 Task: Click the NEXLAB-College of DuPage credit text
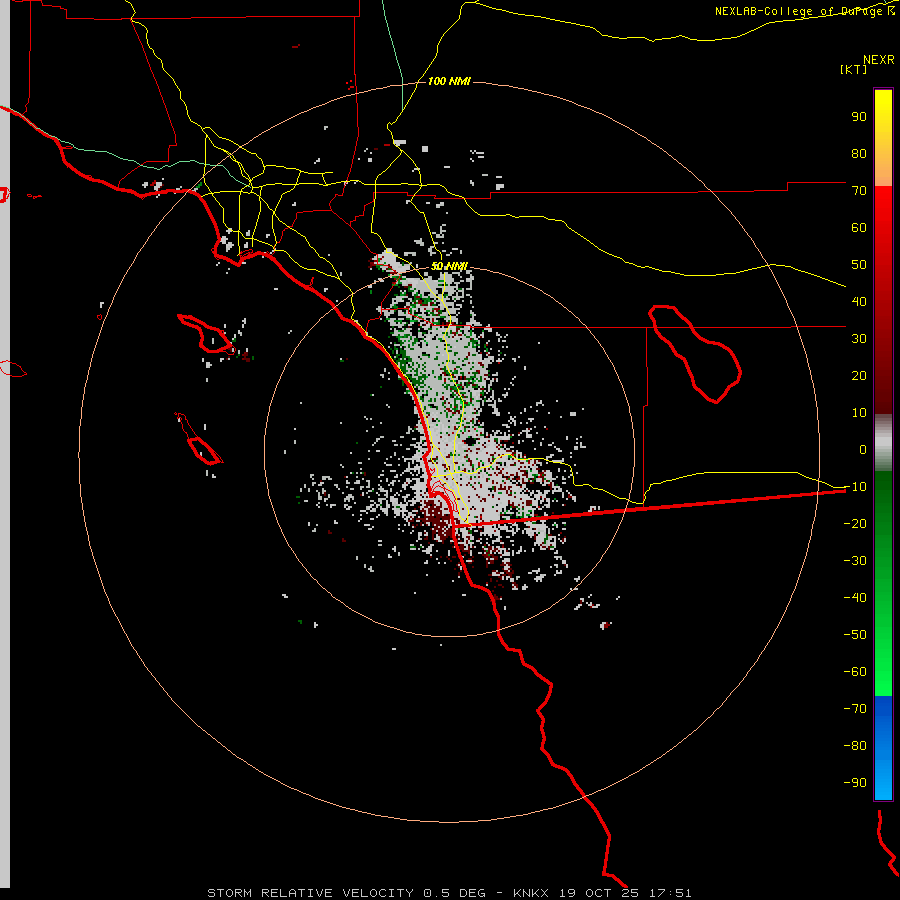(x=804, y=11)
